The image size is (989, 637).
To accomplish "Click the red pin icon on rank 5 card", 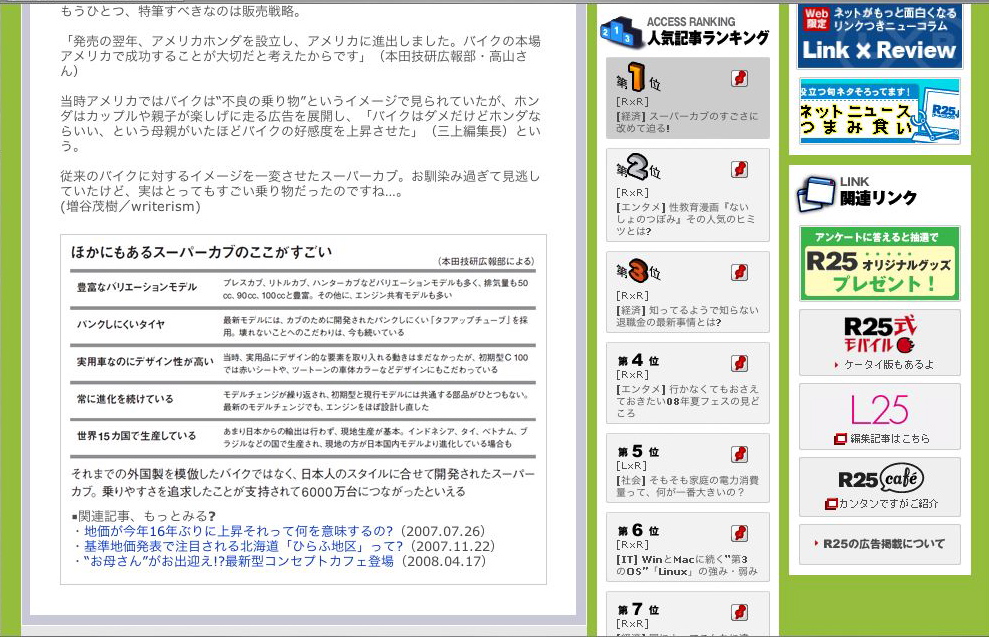I will point(739,454).
